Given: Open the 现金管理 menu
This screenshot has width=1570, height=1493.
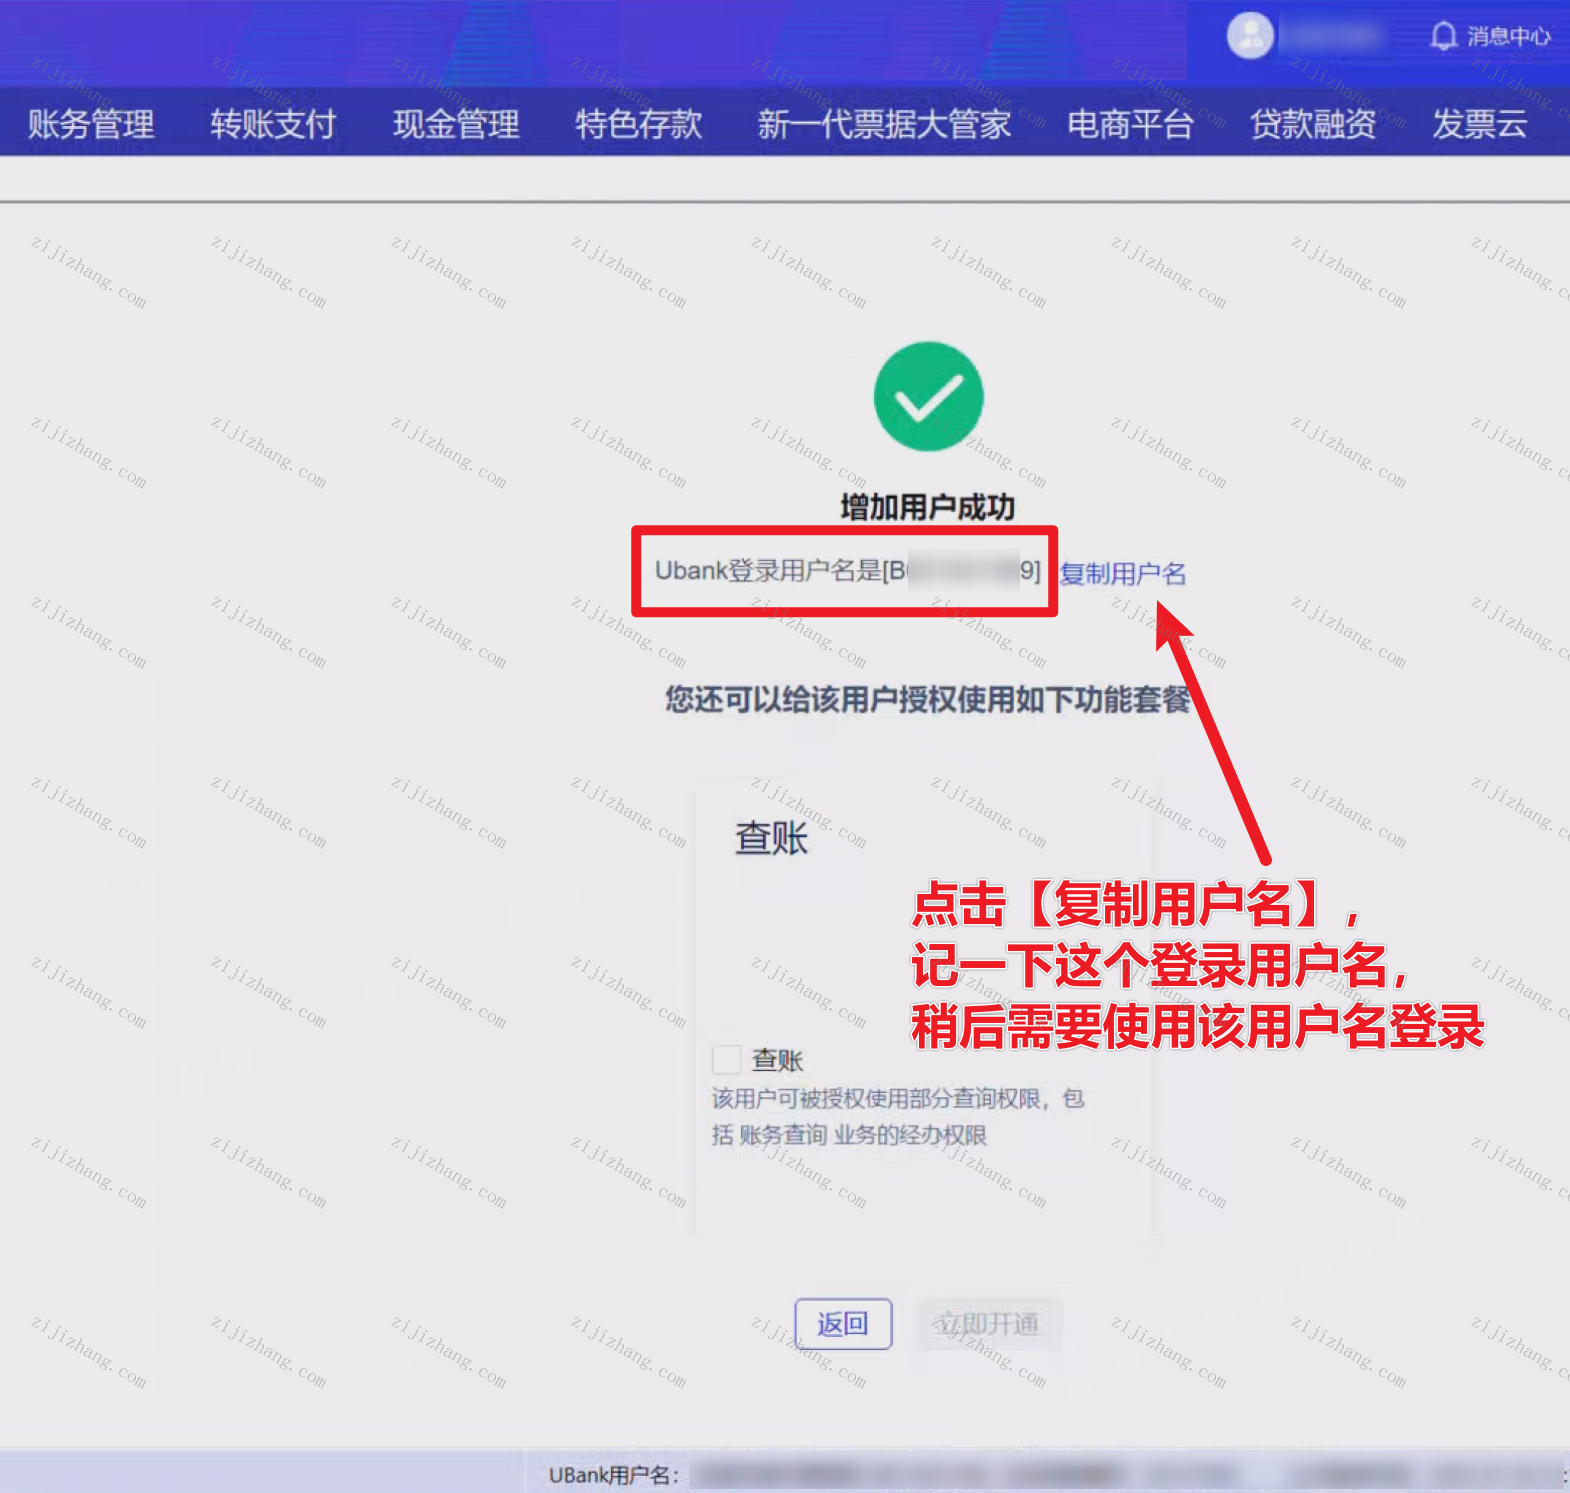Looking at the screenshot, I should pyautogui.click(x=456, y=124).
